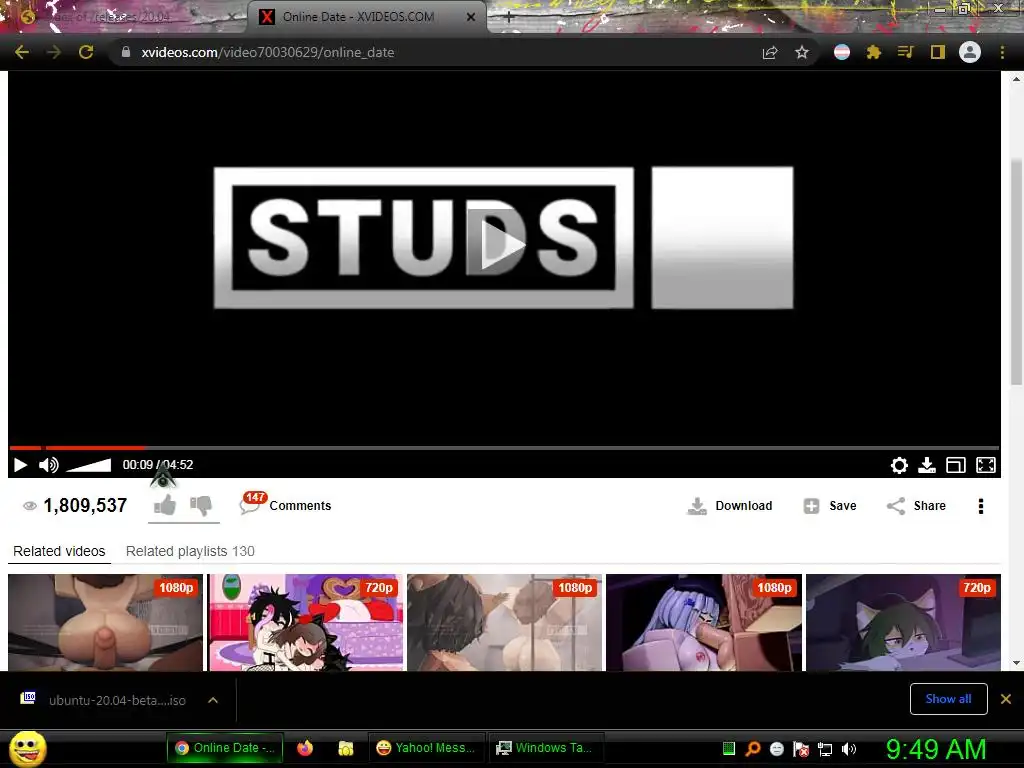This screenshot has height=768, width=1024.
Task: Toggle theater mode in the player
Action: tap(956, 465)
